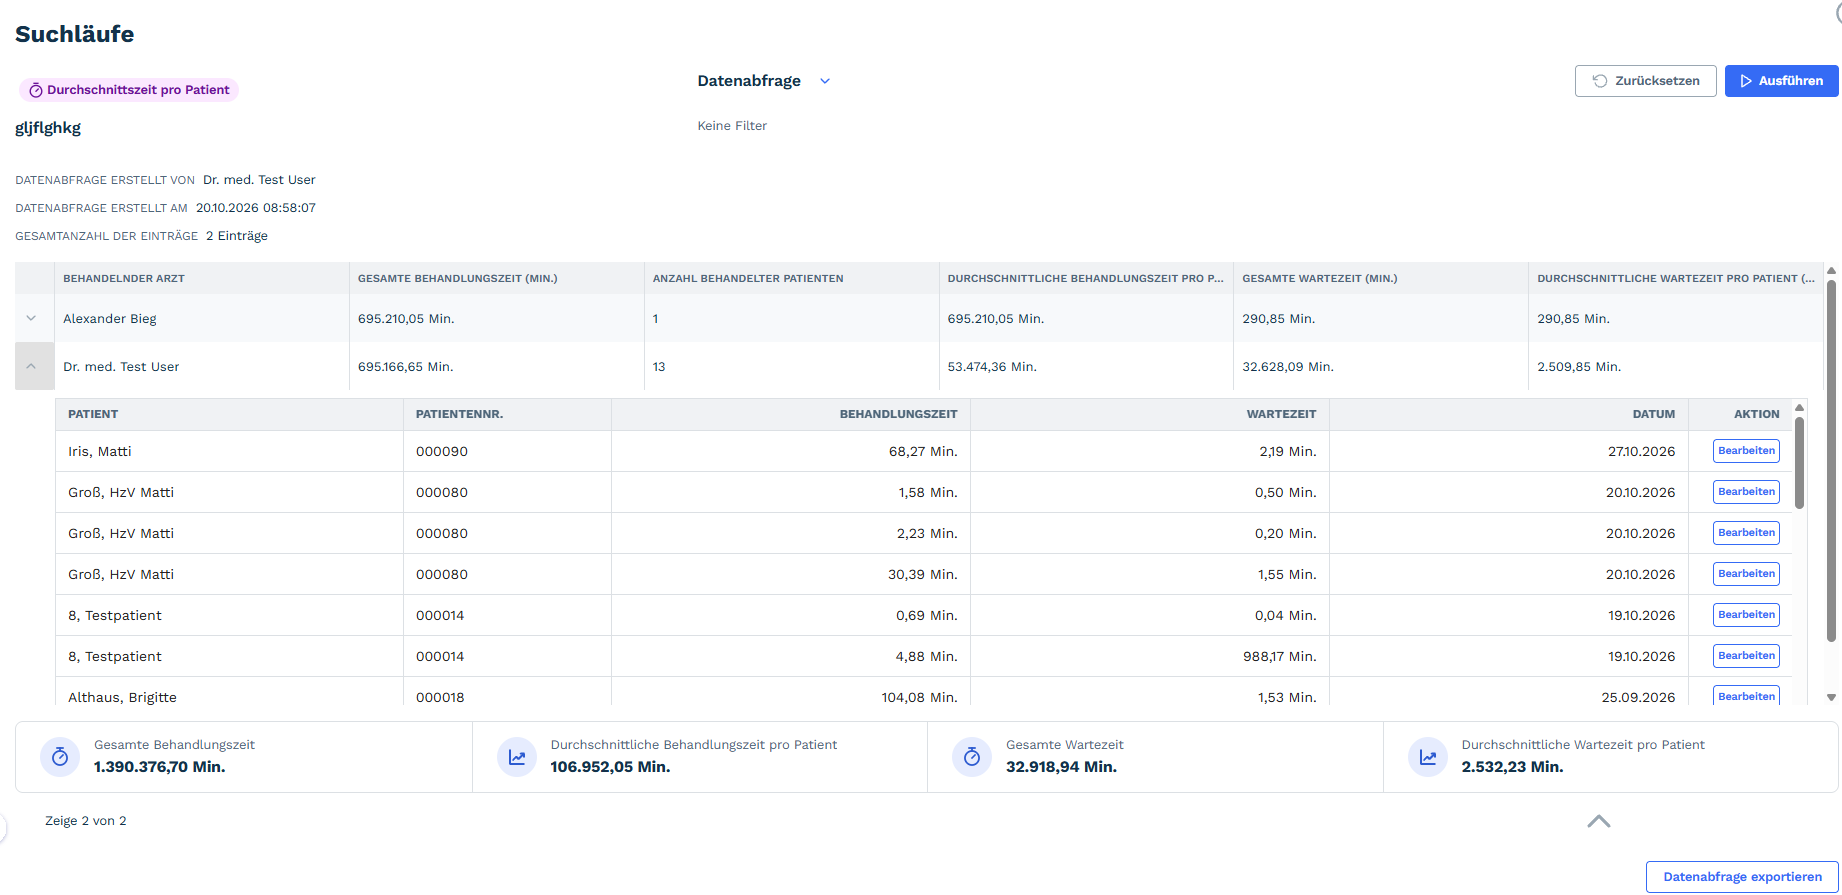Click Datenabfrage exportieren button
This screenshot has width=1842, height=895.
1742,877
